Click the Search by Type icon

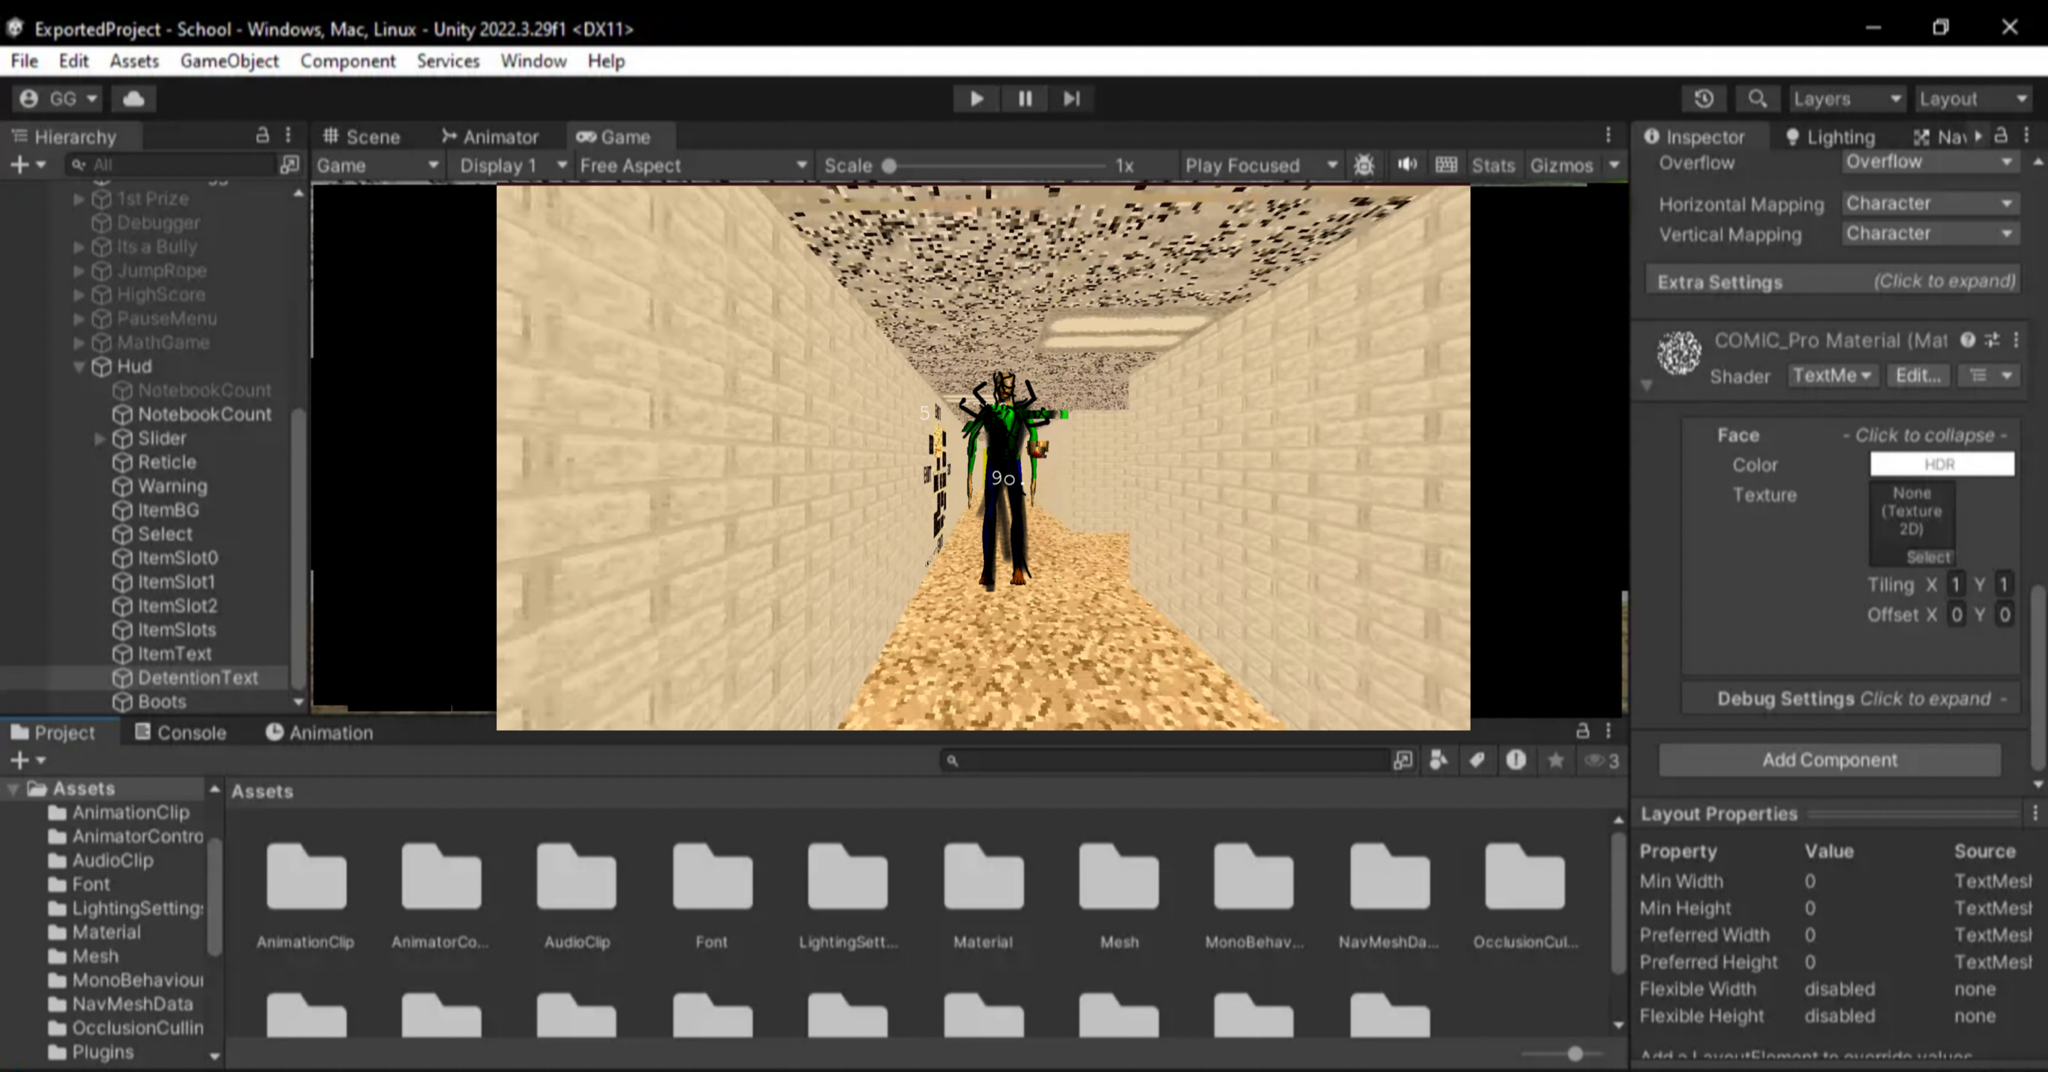tap(1438, 761)
